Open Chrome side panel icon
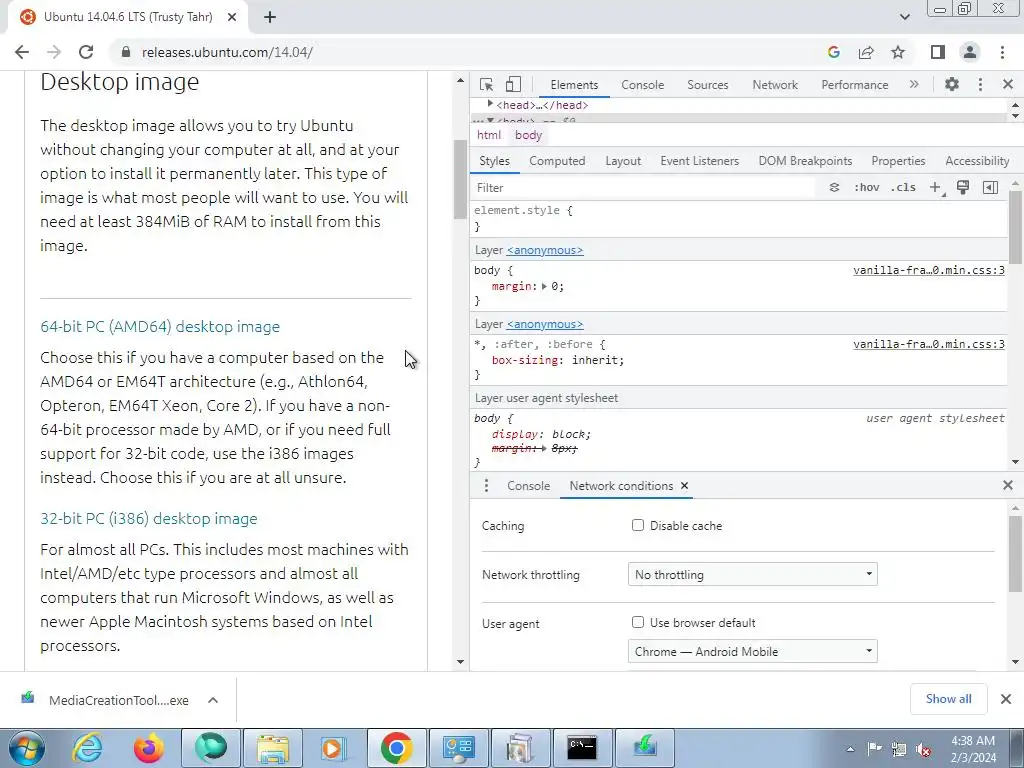Viewport: 1024px width, 768px height. 938,52
